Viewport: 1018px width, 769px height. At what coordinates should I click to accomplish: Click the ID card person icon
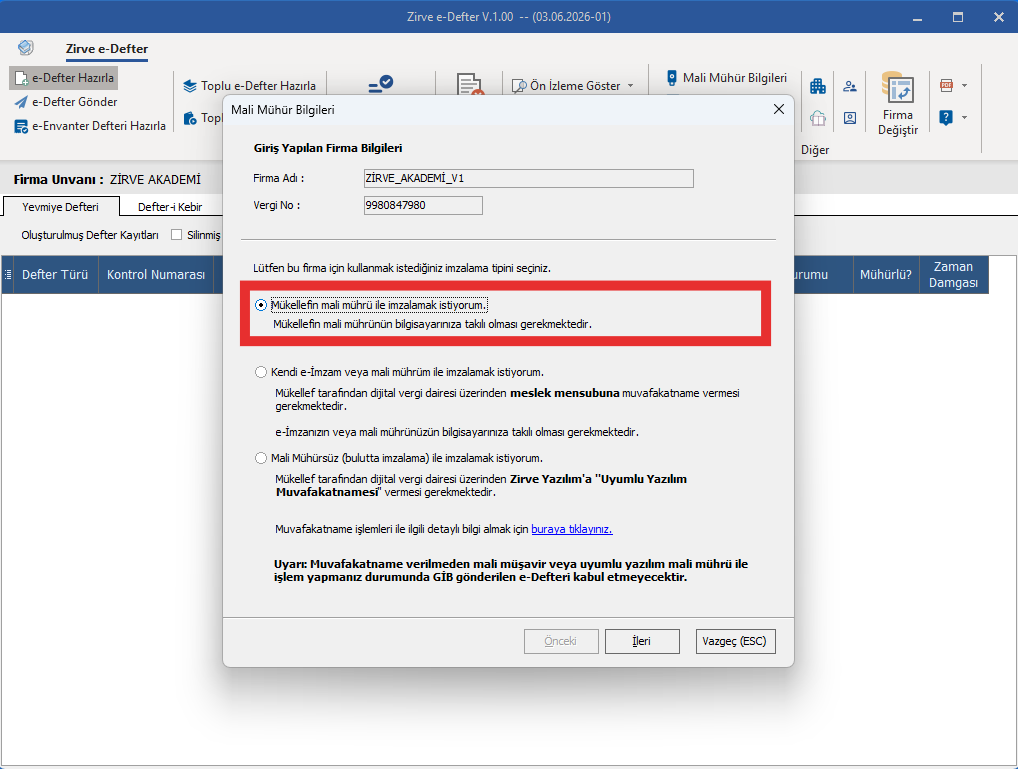tap(850, 118)
